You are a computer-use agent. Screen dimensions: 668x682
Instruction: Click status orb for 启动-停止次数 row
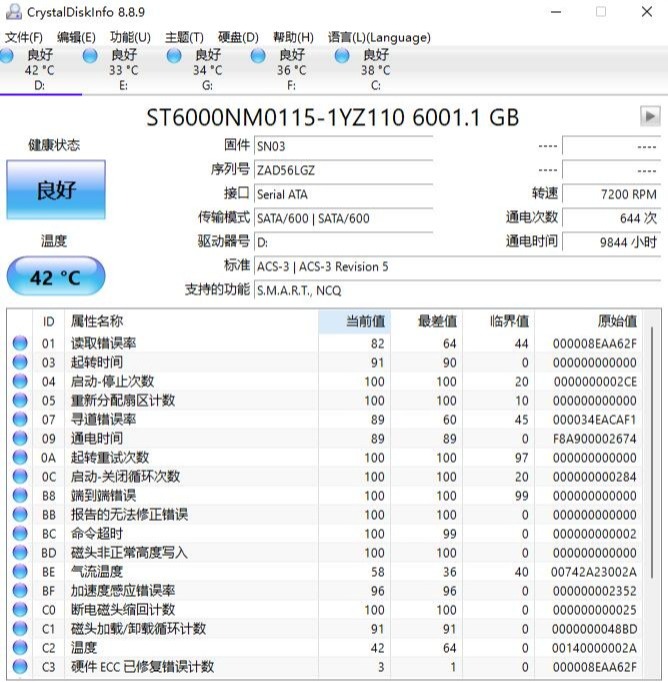point(20,381)
